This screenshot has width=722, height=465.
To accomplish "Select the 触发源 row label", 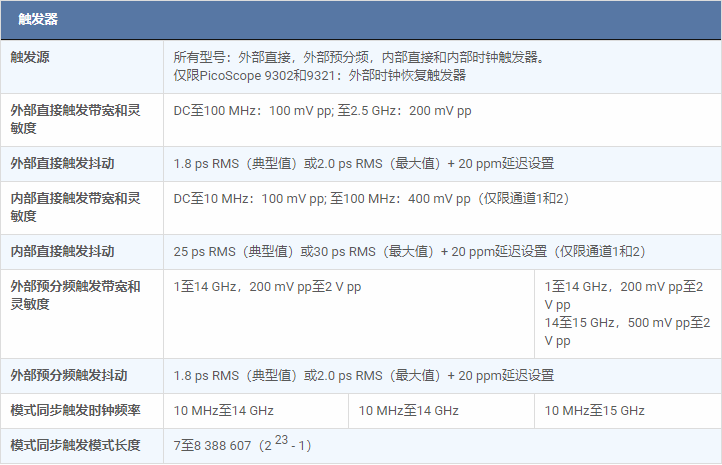I will [x=30, y=57].
